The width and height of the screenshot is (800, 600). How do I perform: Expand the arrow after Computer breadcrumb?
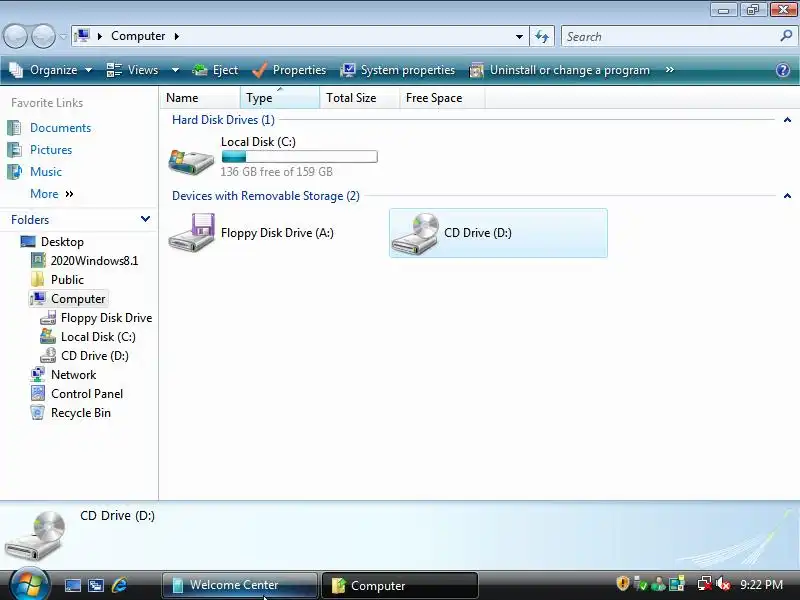click(x=177, y=36)
